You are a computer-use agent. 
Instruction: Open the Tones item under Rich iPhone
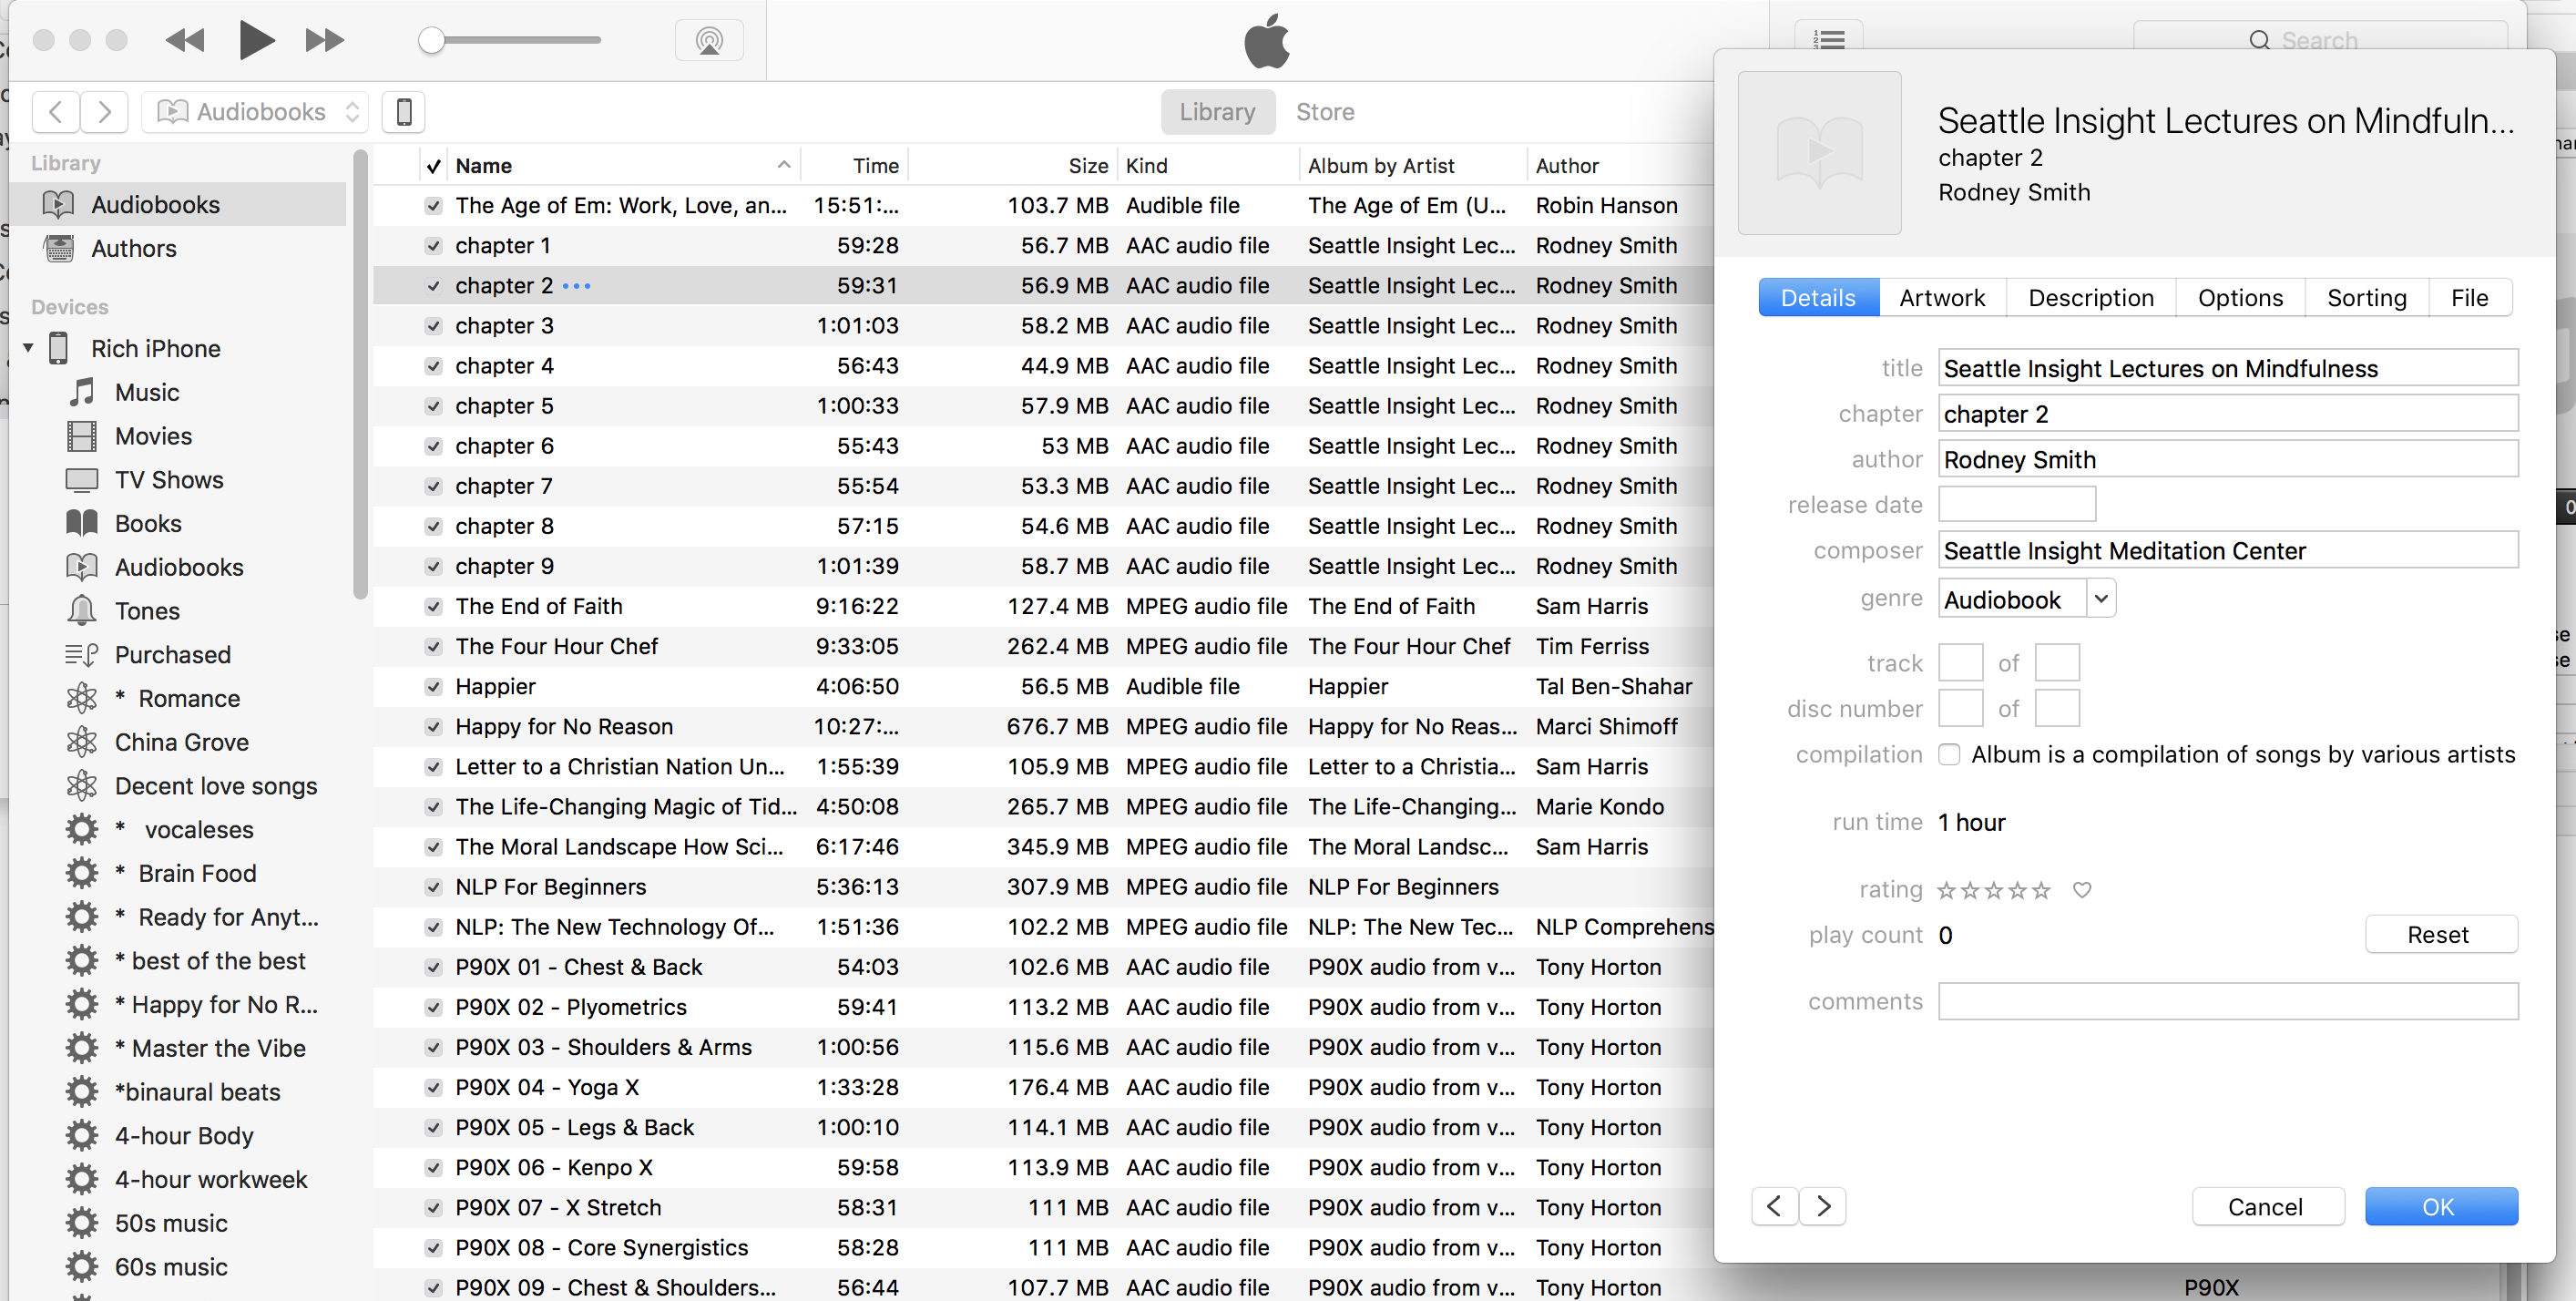point(147,611)
